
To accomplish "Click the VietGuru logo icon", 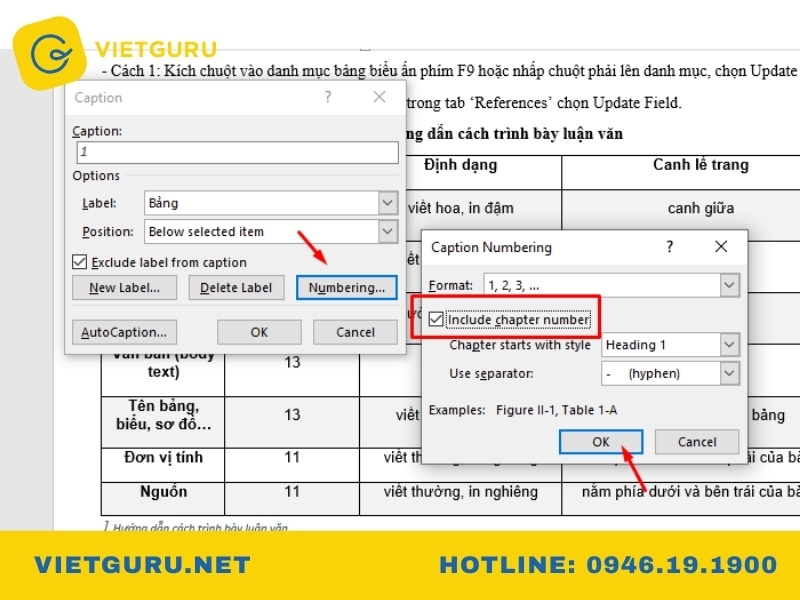I will [x=49, y=53].
